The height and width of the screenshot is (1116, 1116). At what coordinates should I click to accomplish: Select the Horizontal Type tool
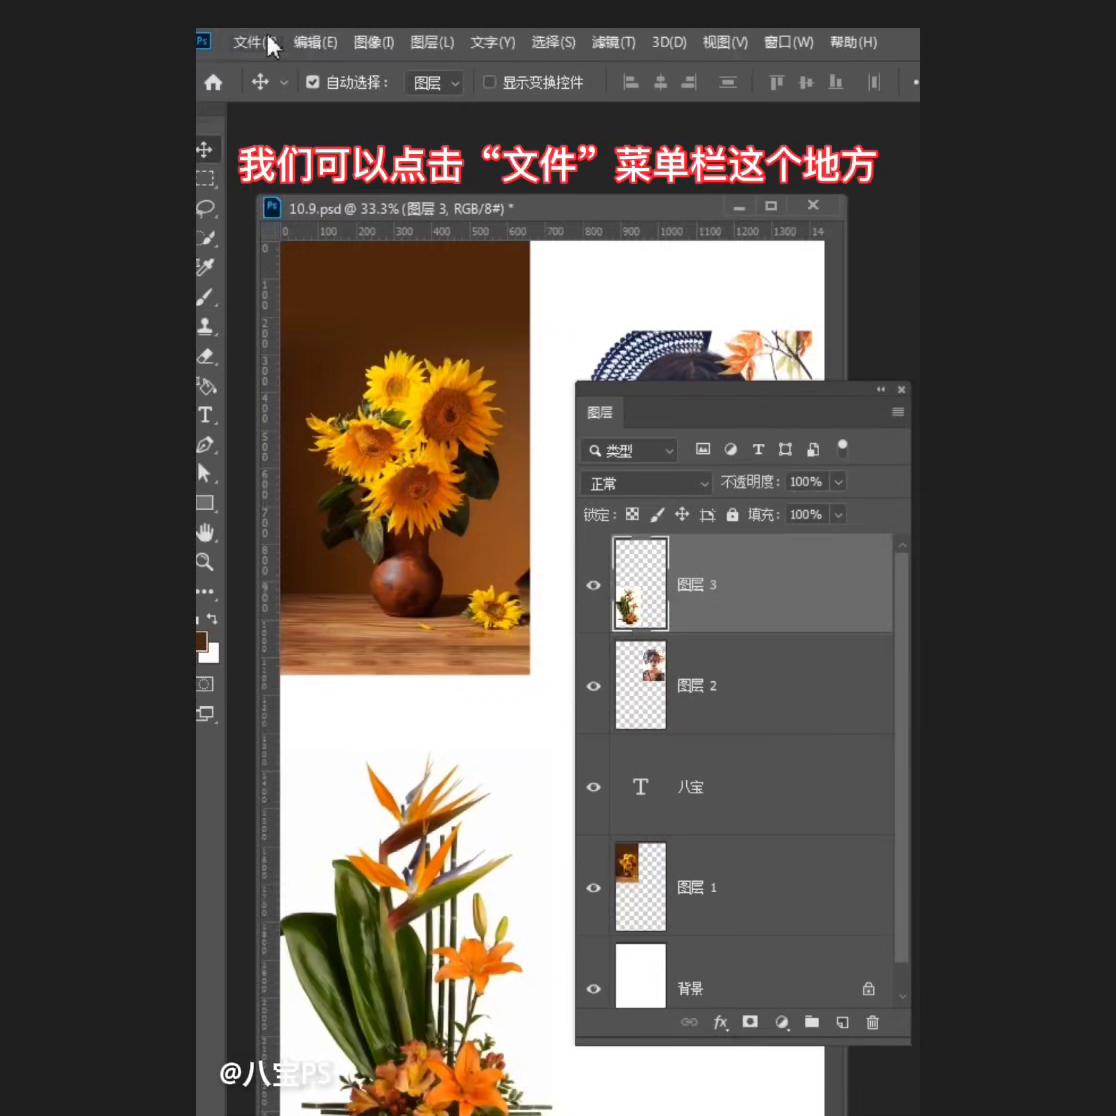coord(206,414)
